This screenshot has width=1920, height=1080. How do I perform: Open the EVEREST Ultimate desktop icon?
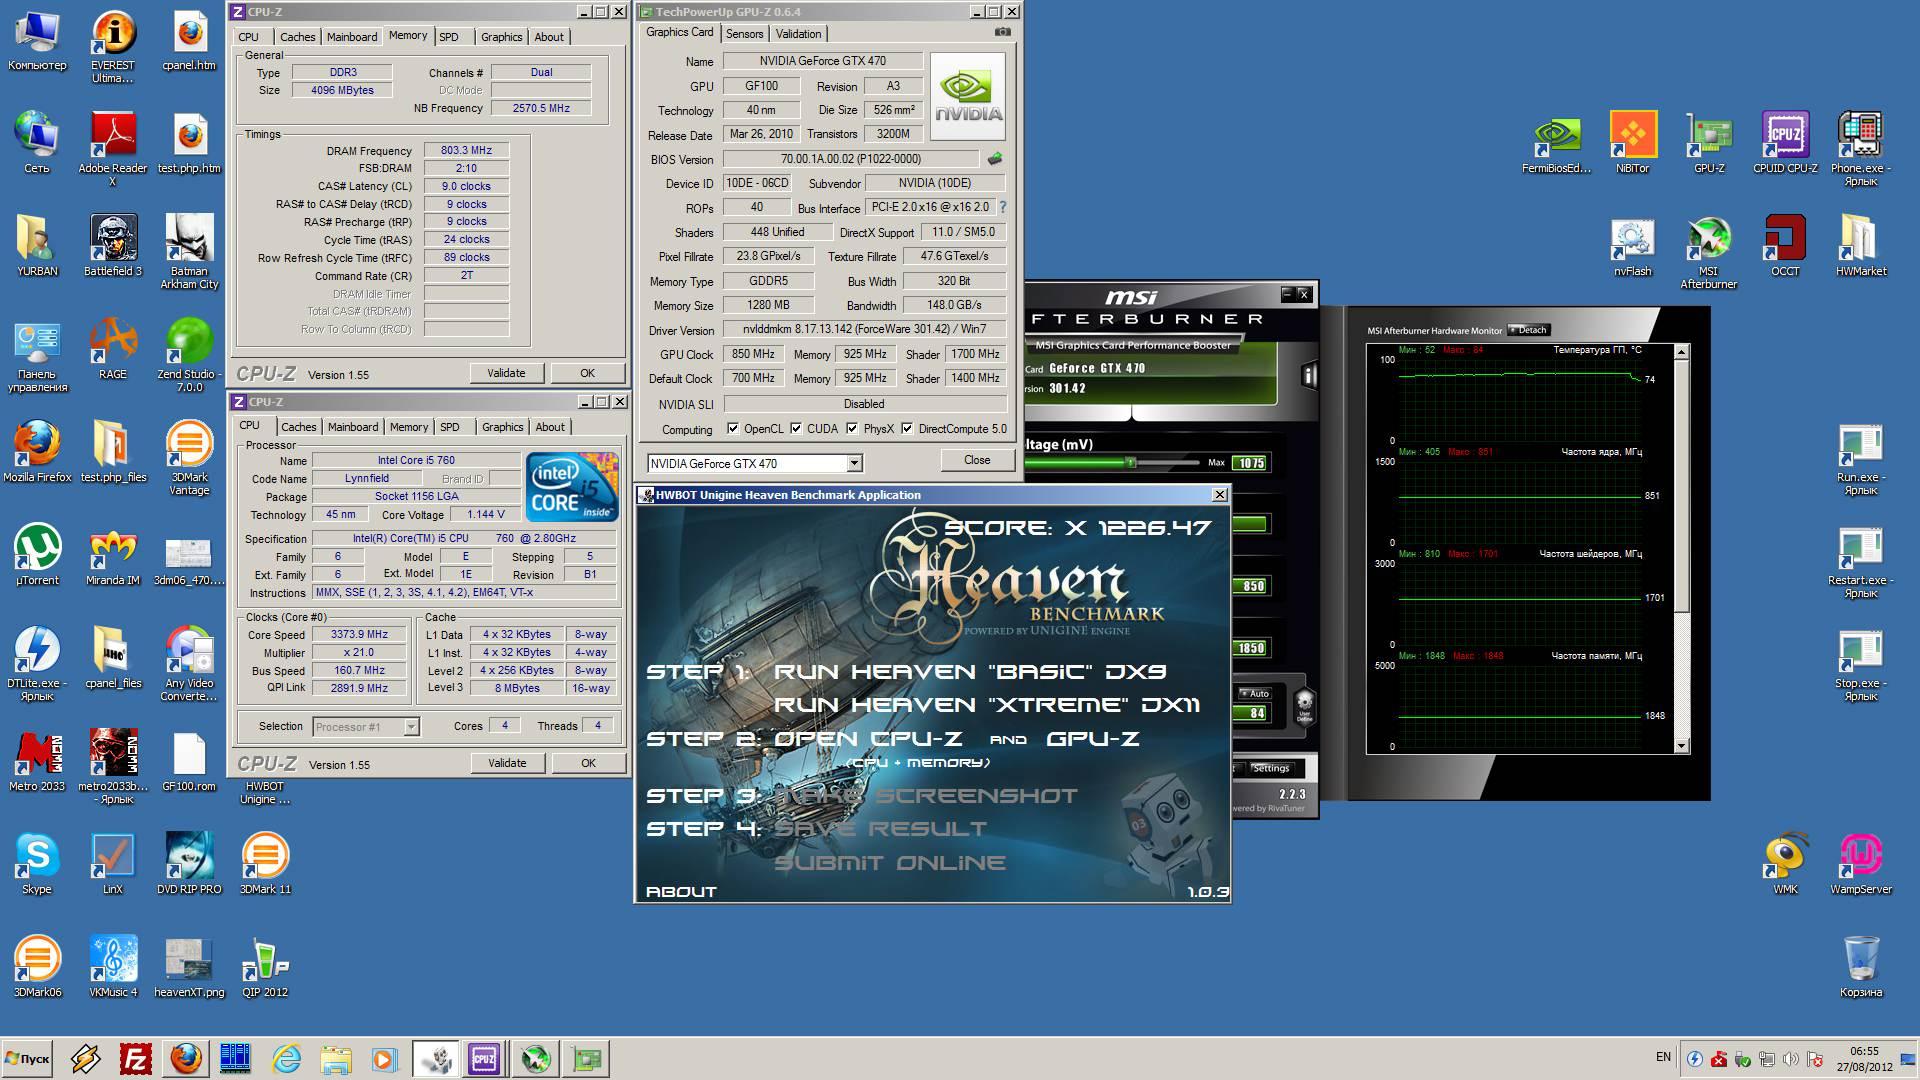point(113,47)
